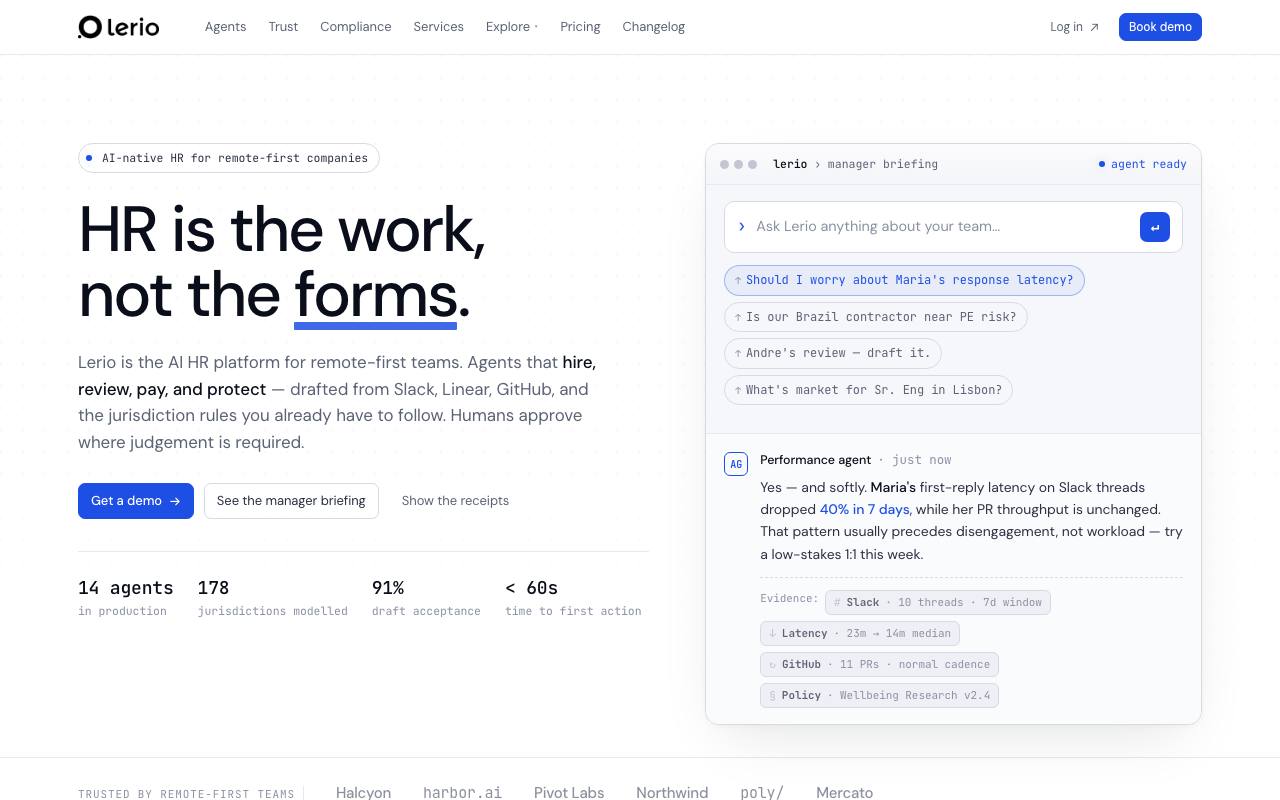
Task: Click the Get a demo button
Action: point(136,501)
